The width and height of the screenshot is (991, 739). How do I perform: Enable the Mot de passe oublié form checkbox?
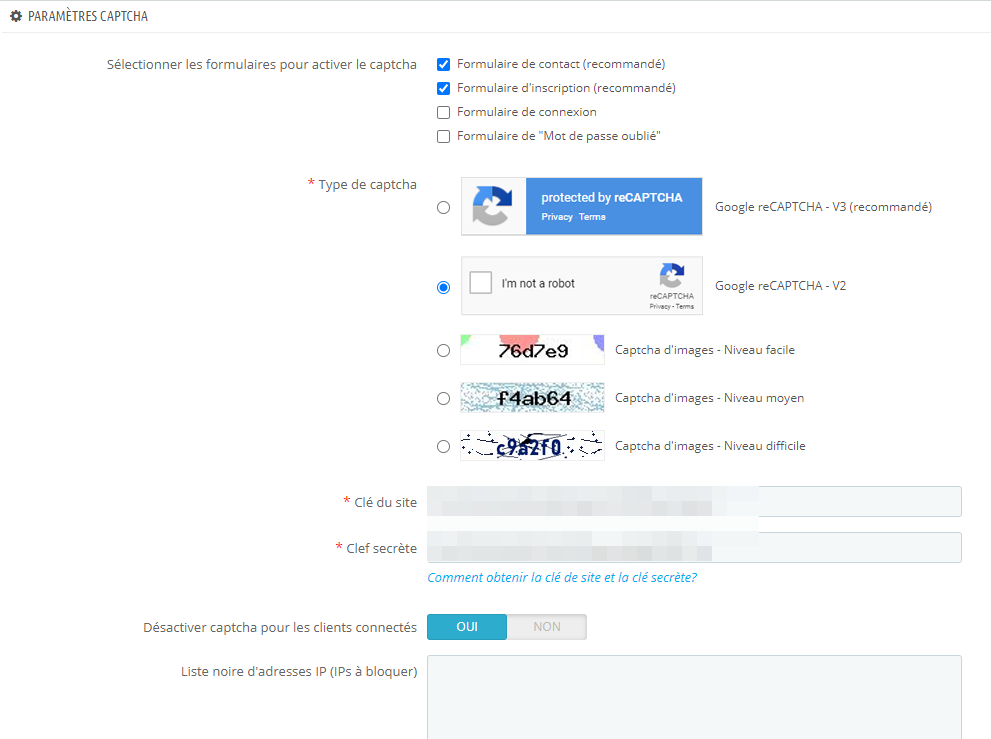[x=444, y=137]
